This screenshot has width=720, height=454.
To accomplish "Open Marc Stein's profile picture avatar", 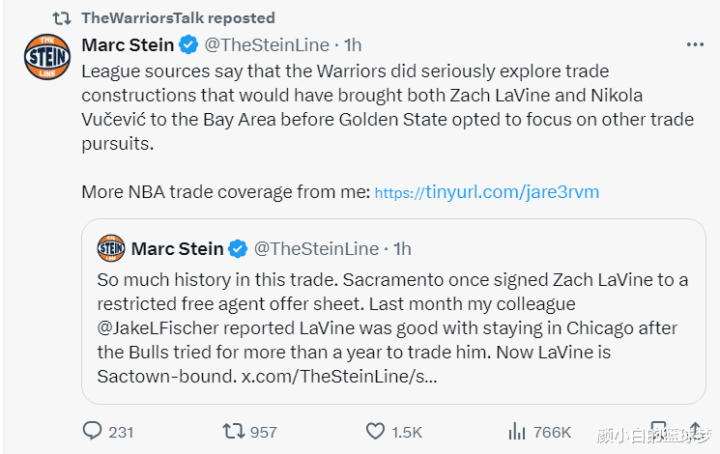I will (x=46, y=56).
